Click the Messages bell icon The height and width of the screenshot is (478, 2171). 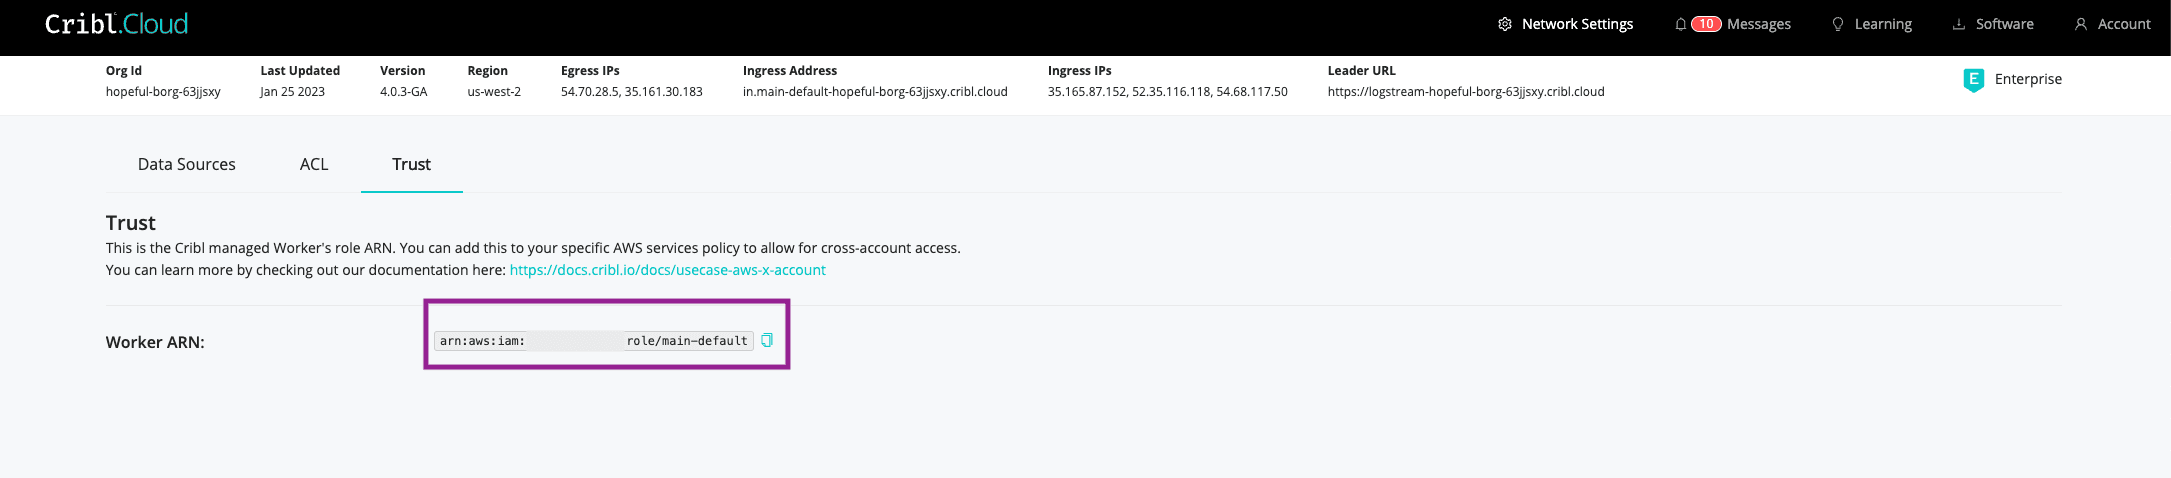[x=1680, y=24]
